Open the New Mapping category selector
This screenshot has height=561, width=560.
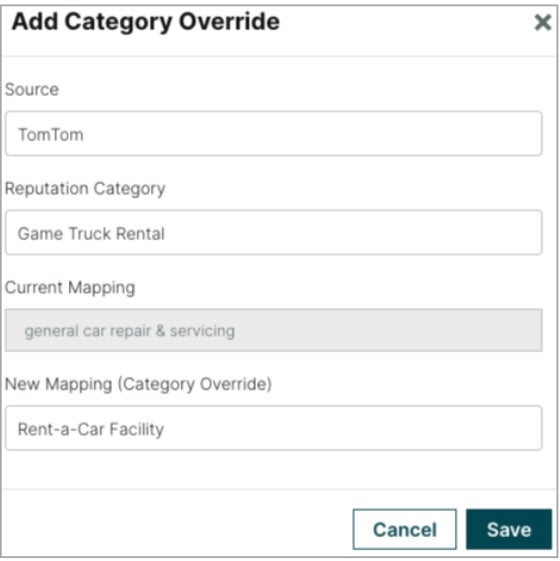(x=273, y=428)
